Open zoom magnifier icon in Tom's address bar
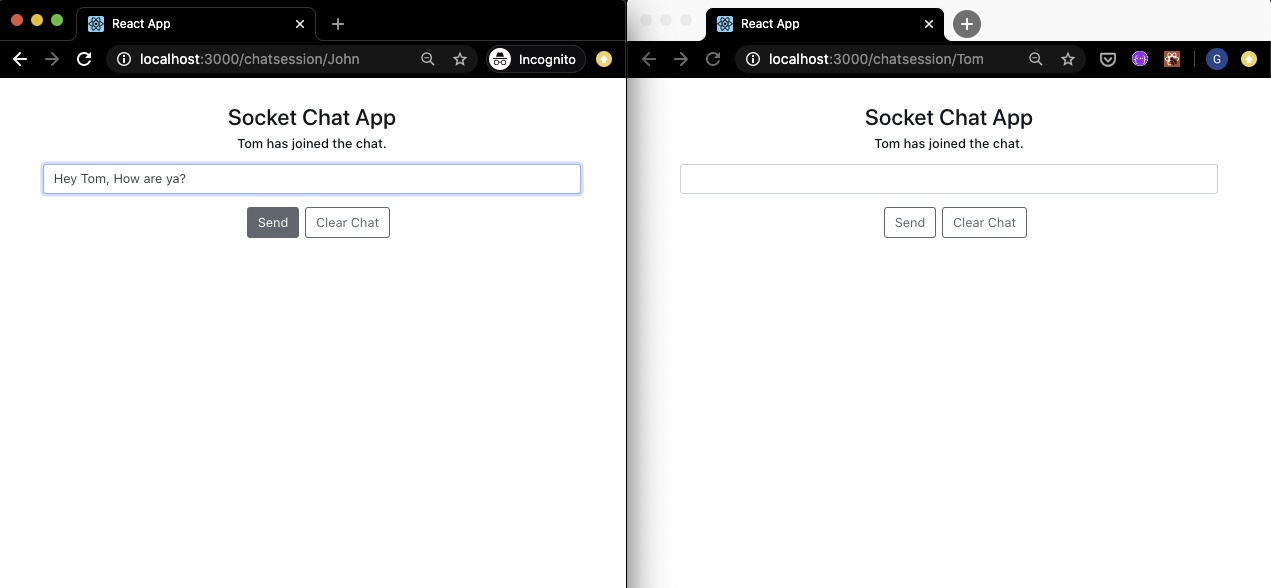1271x588 pixels. click(x=1036, y=59)
